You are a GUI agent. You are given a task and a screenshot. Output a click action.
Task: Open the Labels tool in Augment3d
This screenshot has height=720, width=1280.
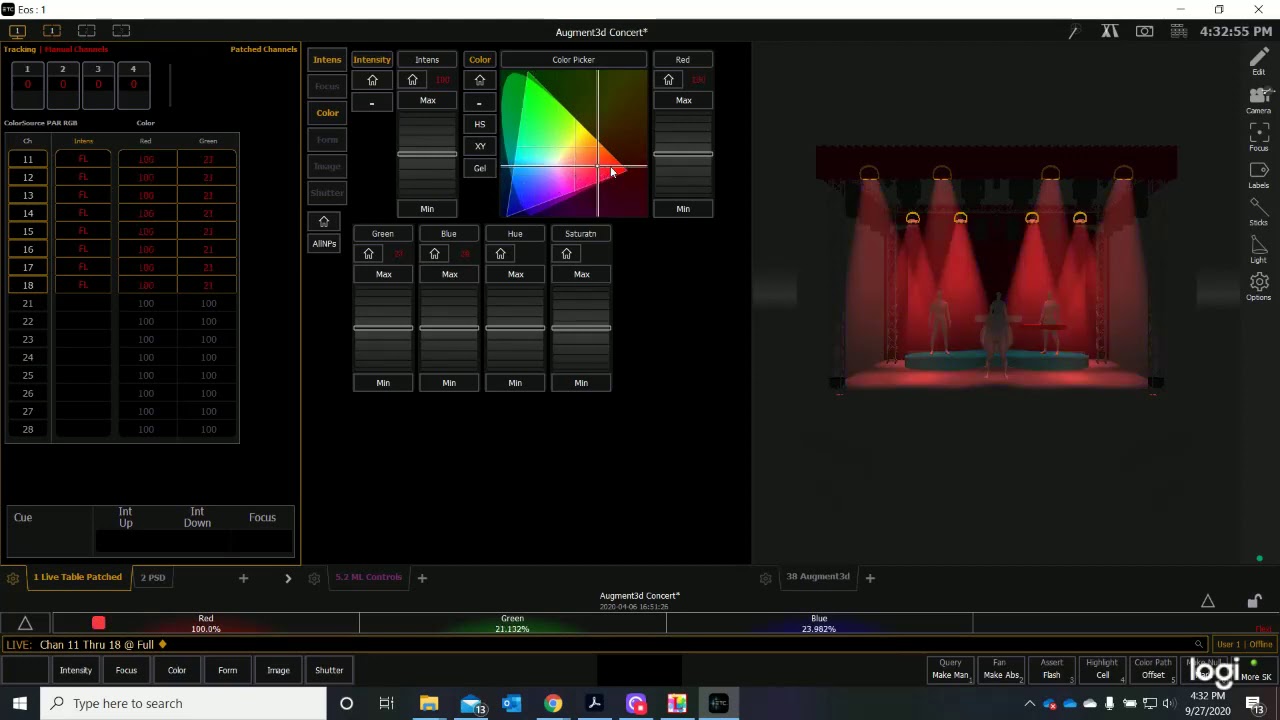[1258, 174]
